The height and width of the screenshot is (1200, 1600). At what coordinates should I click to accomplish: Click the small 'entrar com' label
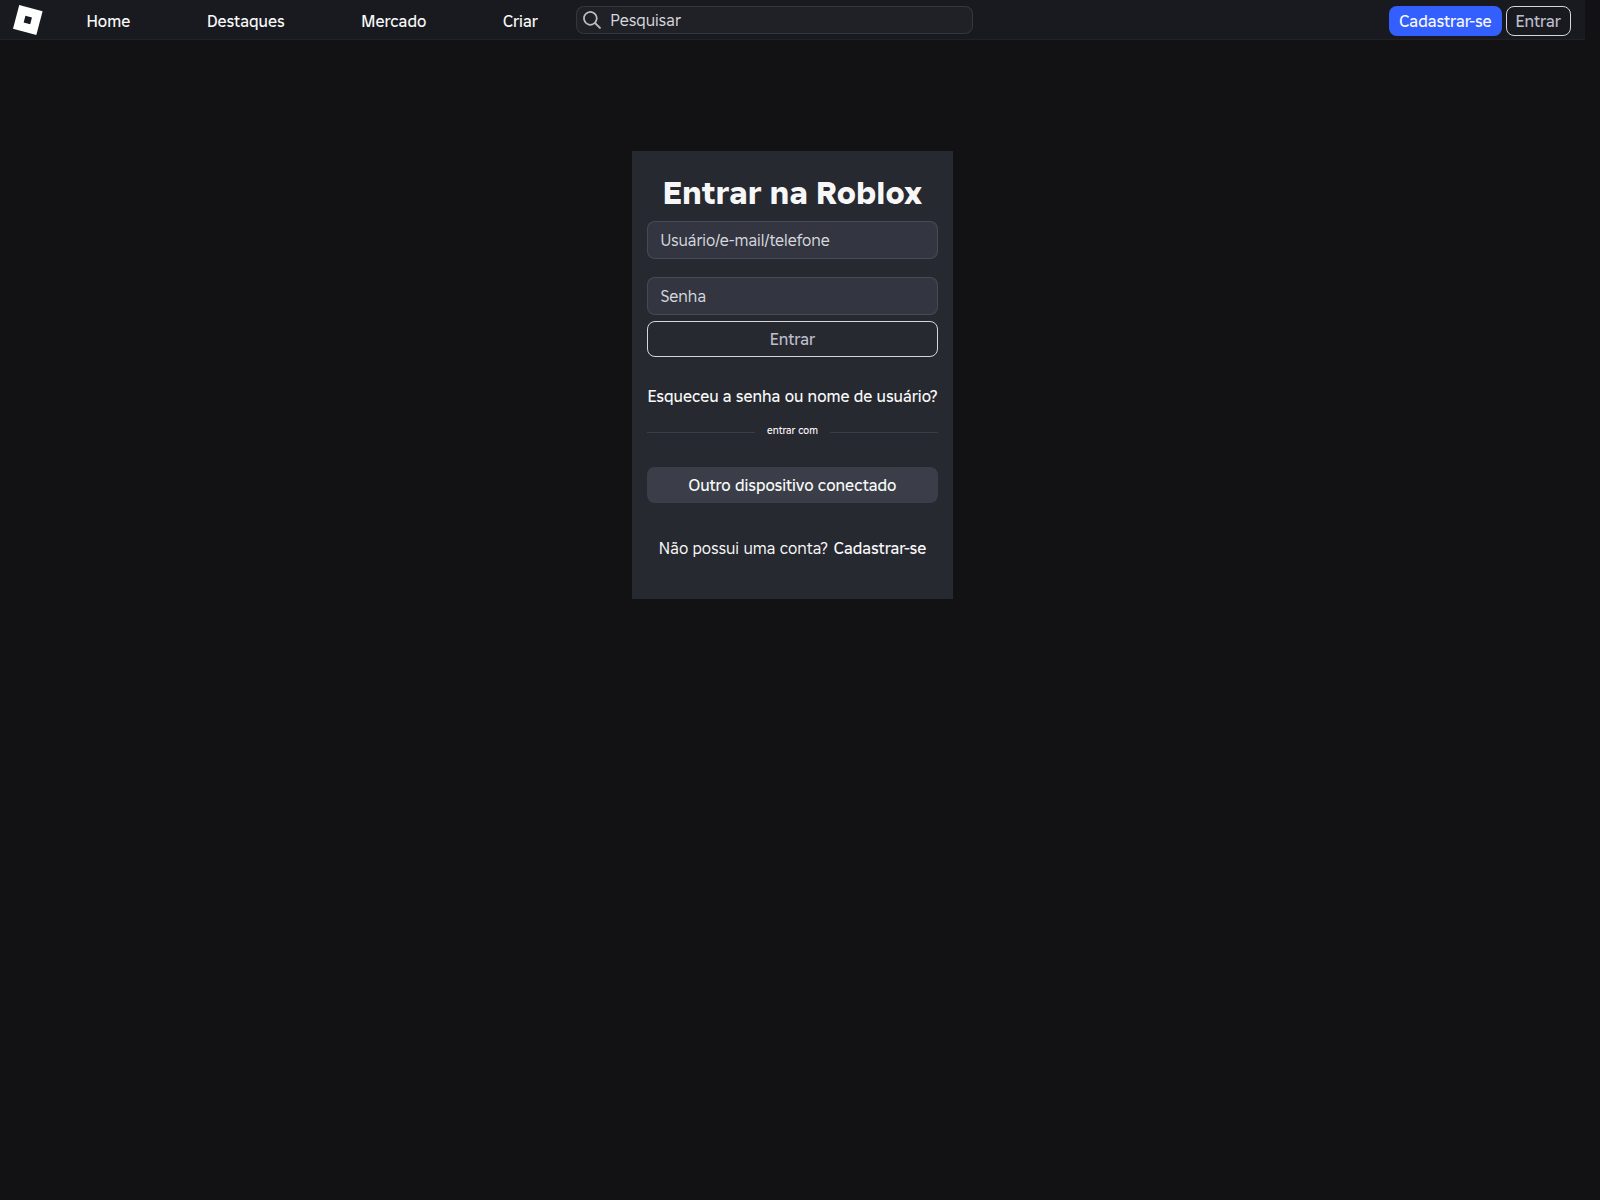792,430
